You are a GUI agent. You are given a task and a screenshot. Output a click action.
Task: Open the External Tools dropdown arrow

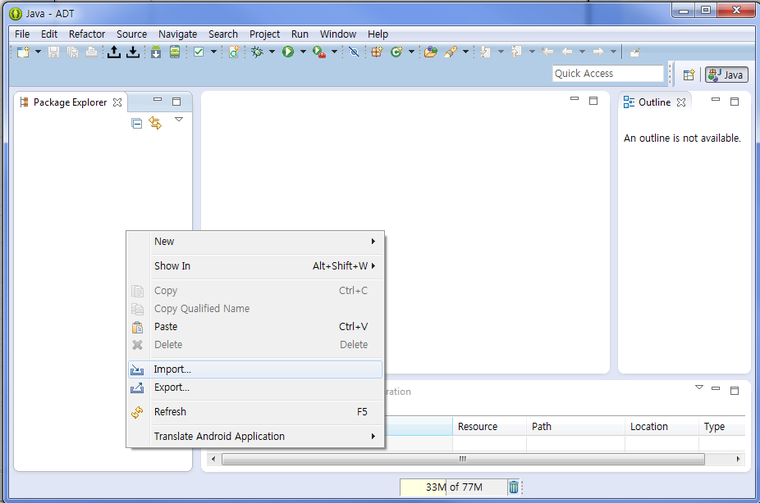334,51
